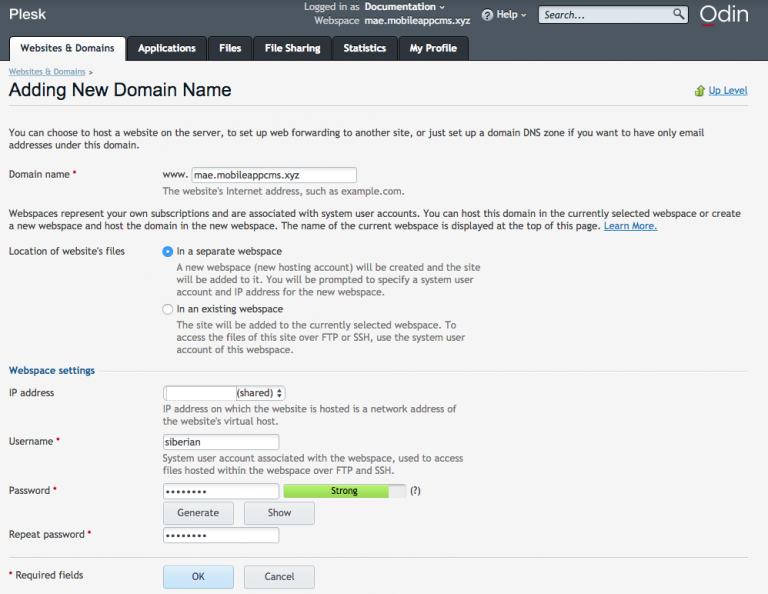Open the File Sharing tab
Image resolution: width=768 pixels, height=594 pixels.
293,48
